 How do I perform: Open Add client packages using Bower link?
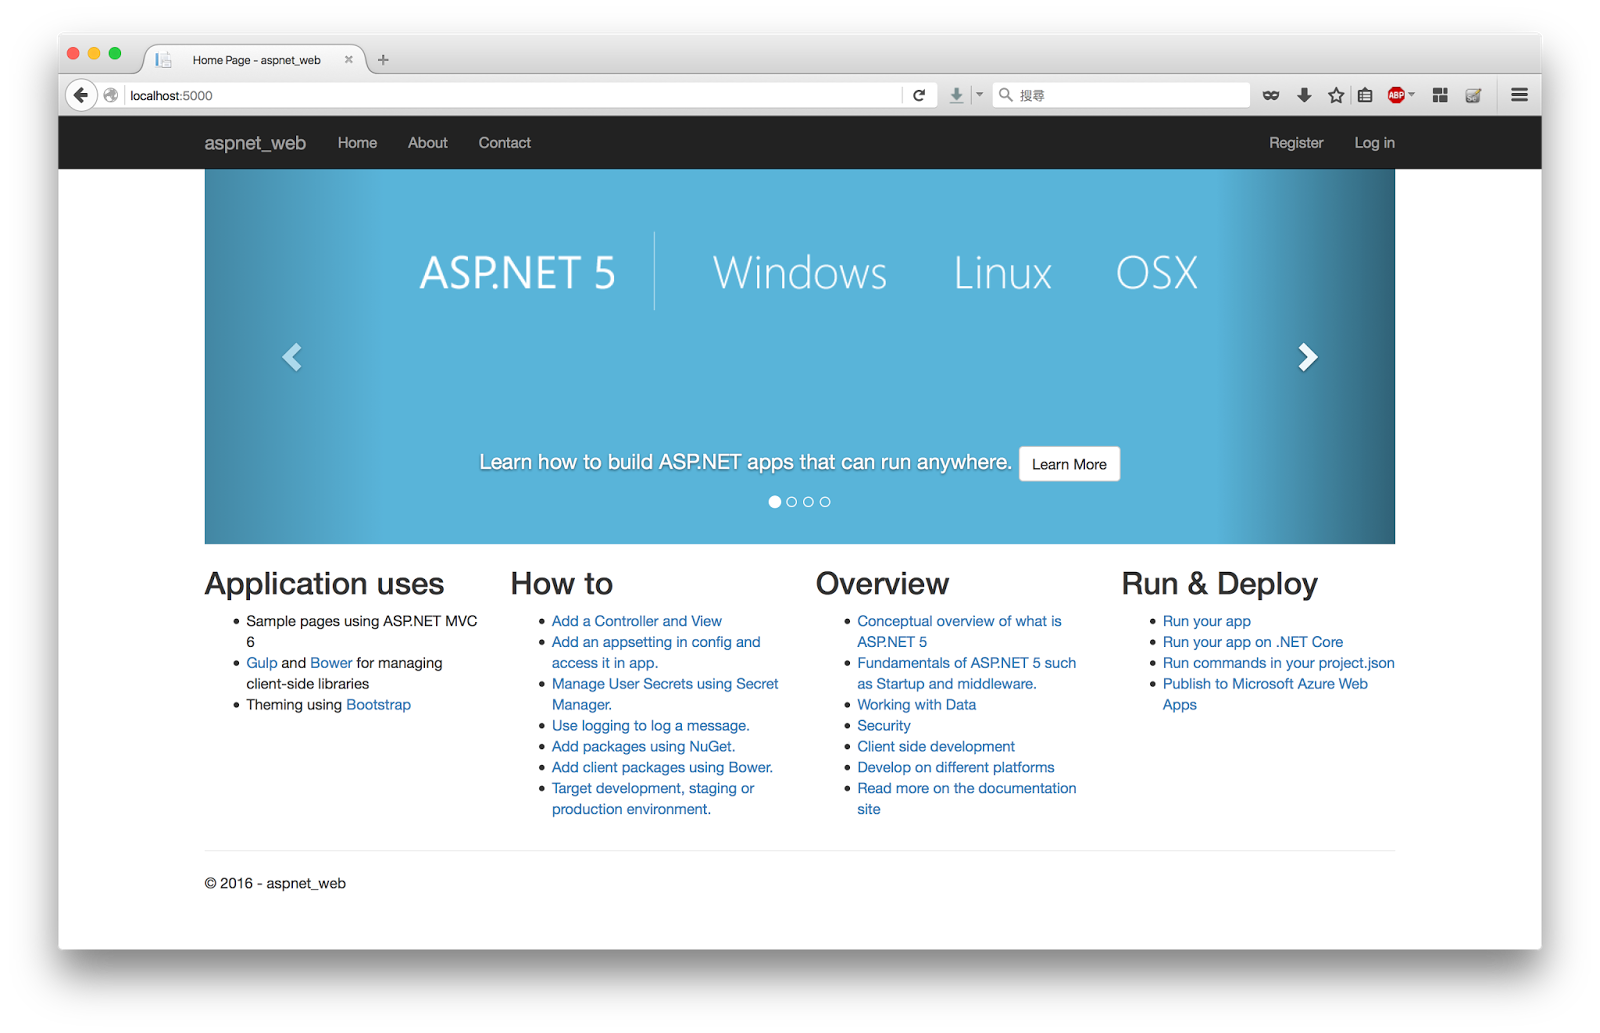point(662,768)
